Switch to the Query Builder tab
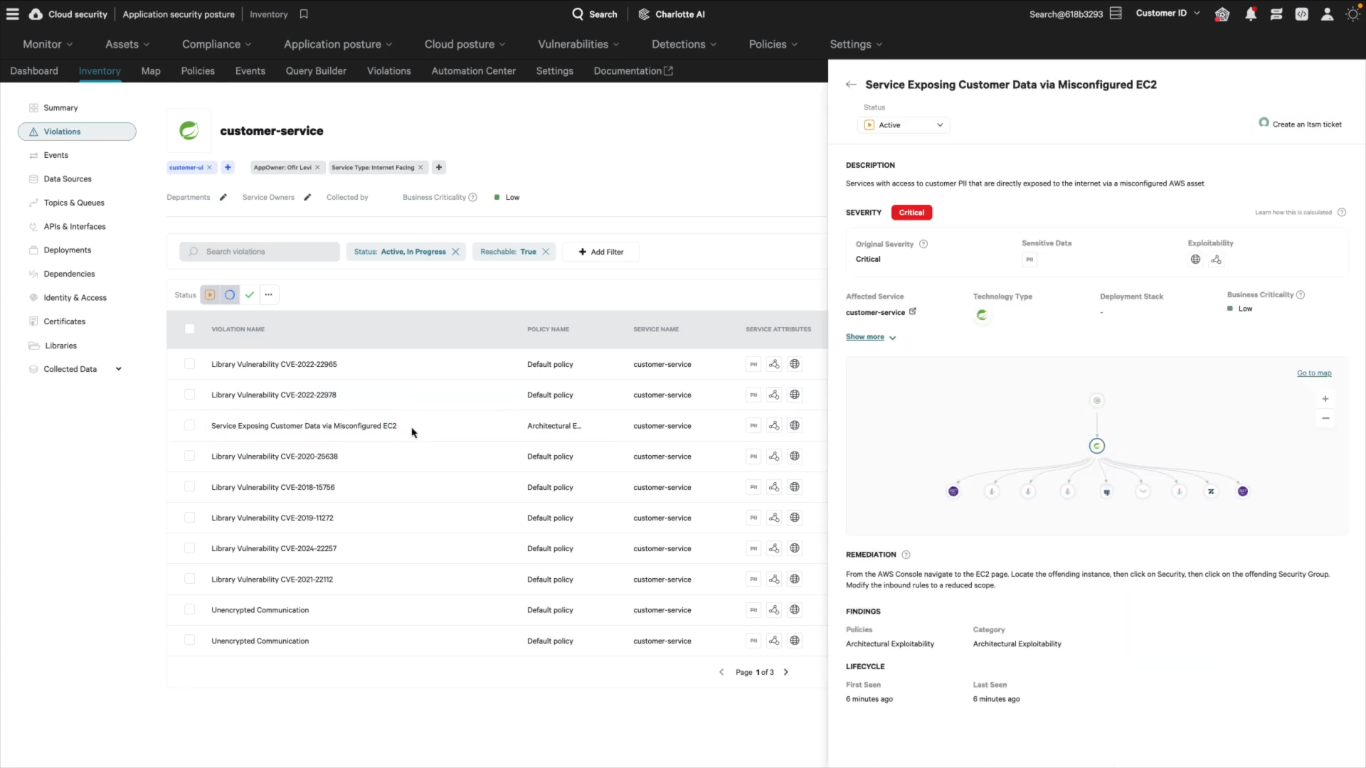Viewport: 1366px width, 768px height. pos(316,71)
